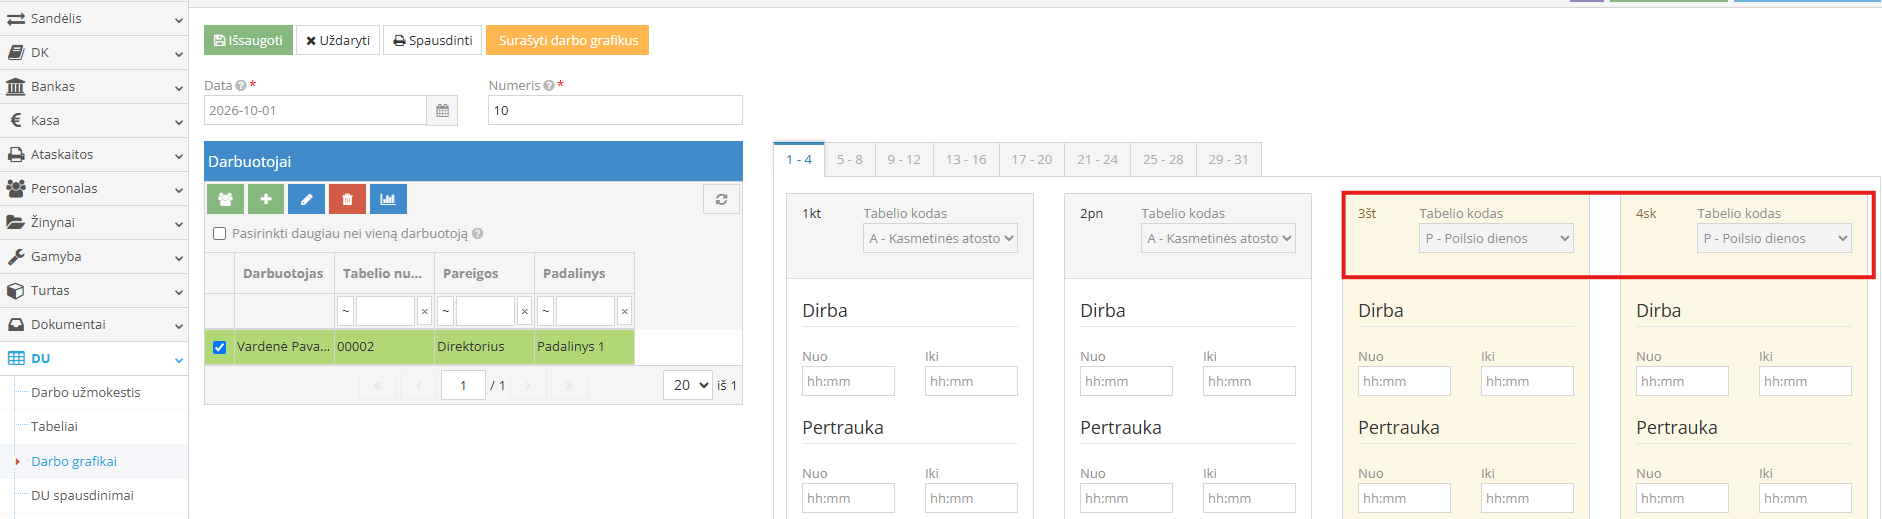The image size is (1882, 519).
Task: Click Surašyti darbo grafikus button
Action: pos(567,40)
